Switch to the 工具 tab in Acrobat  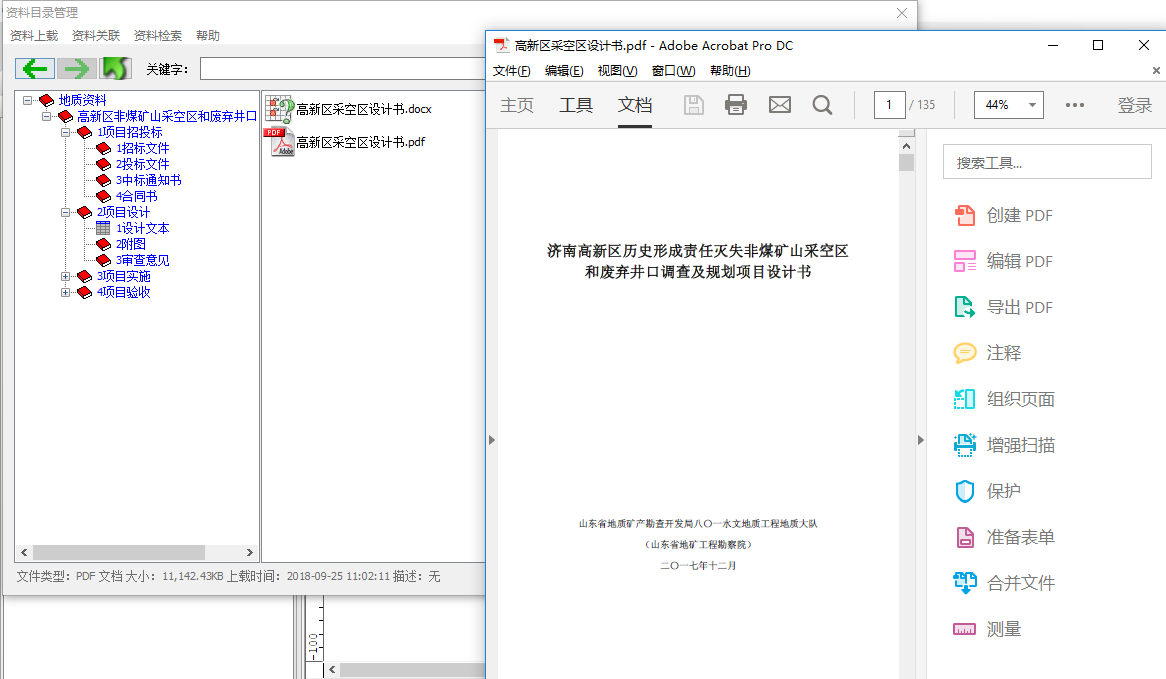pyautogui.click(x=576, y=104)
